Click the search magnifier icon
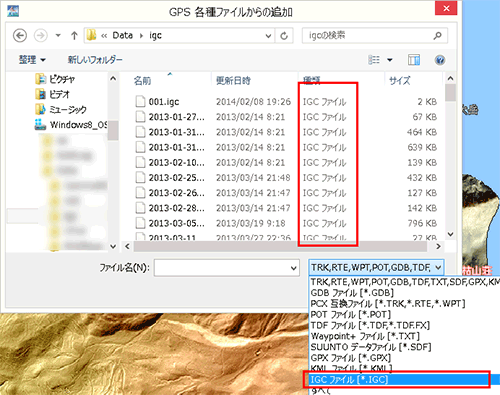 click(x=437, y=35)
